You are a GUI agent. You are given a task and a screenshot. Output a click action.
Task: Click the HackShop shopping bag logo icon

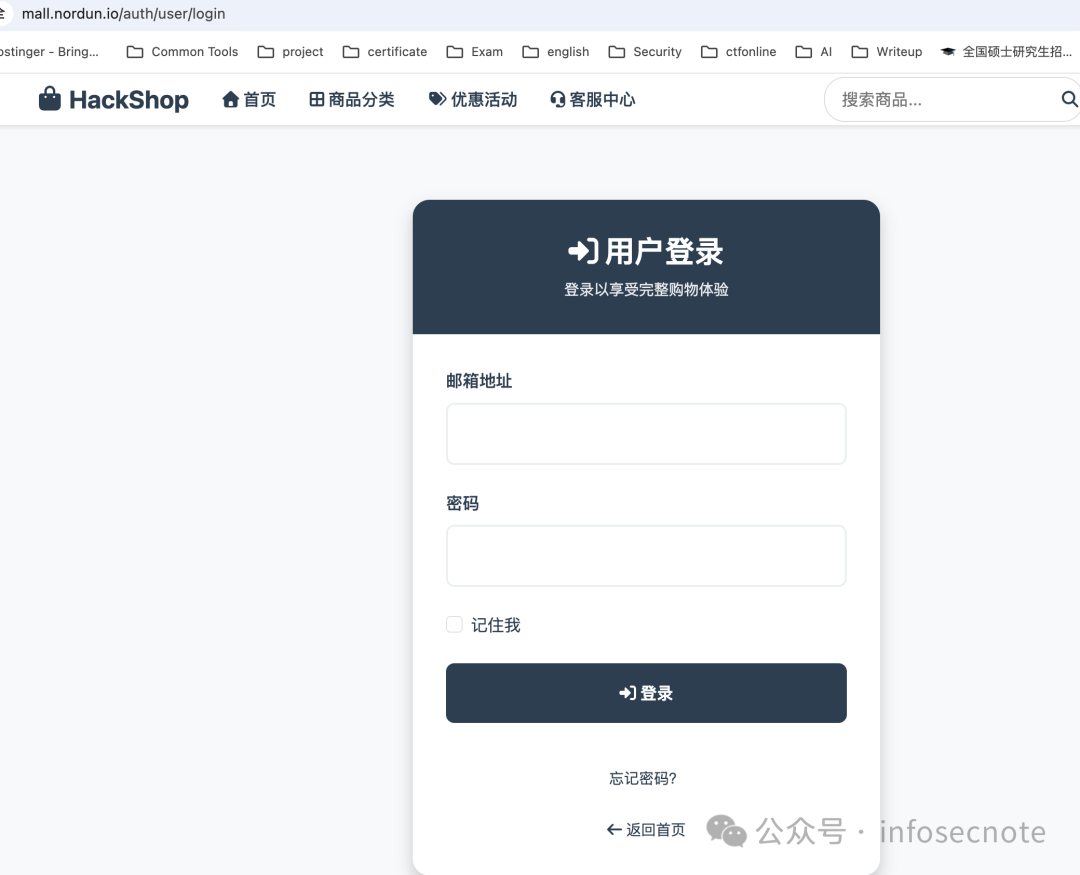click(49, 99)
